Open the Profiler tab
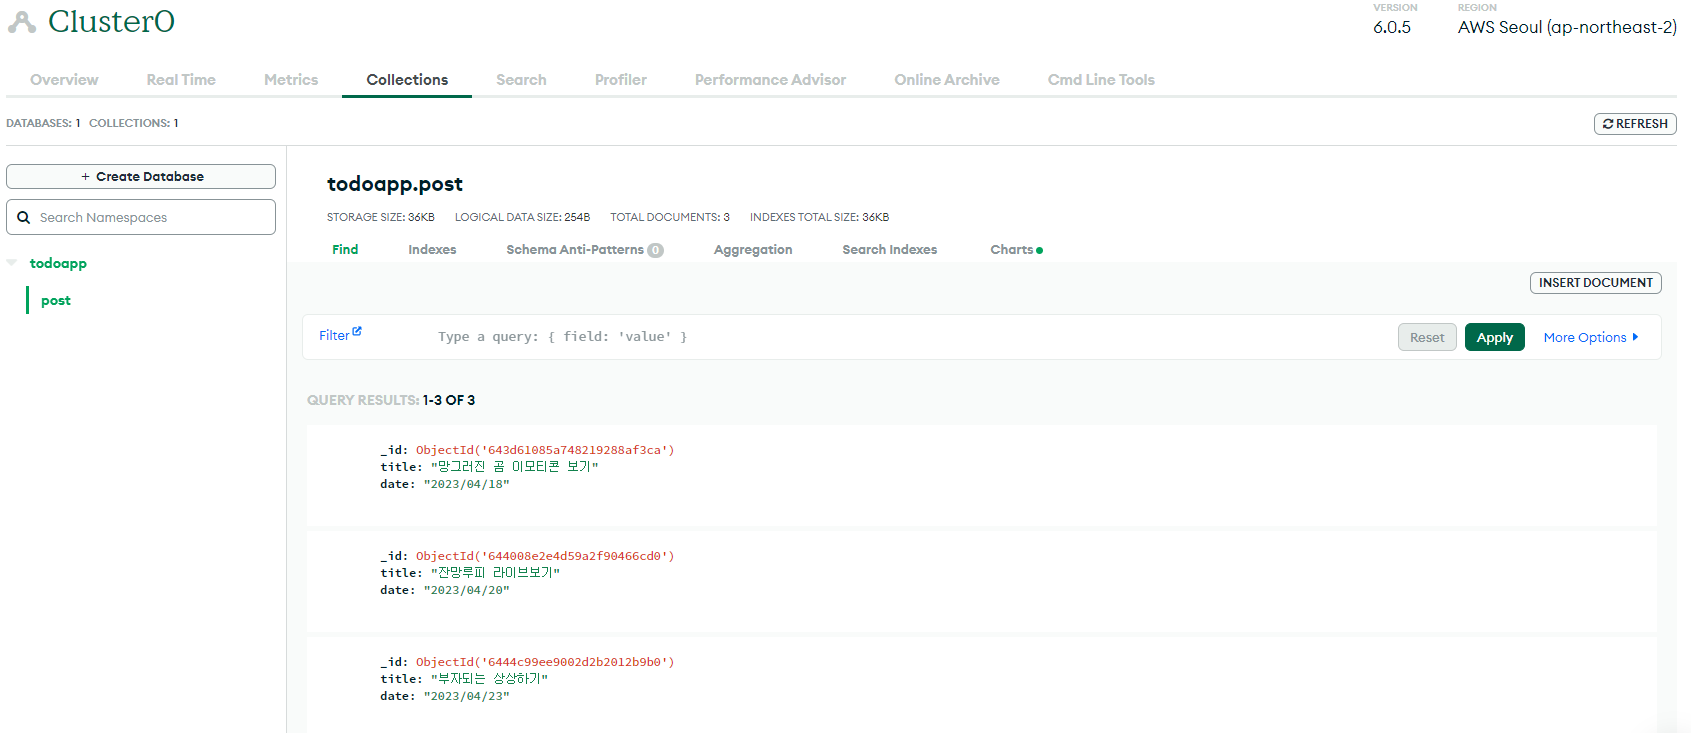1691x733 pixels. coord(621,80)
